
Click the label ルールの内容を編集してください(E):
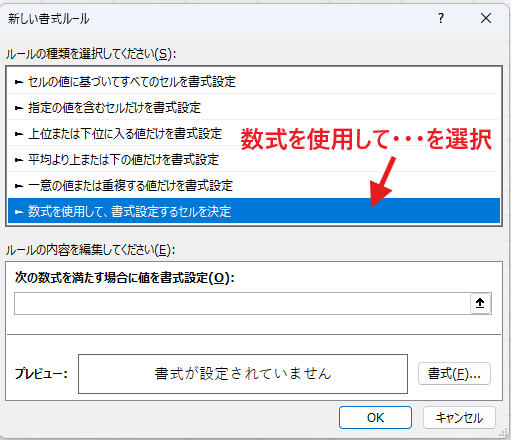coord(90,250)
